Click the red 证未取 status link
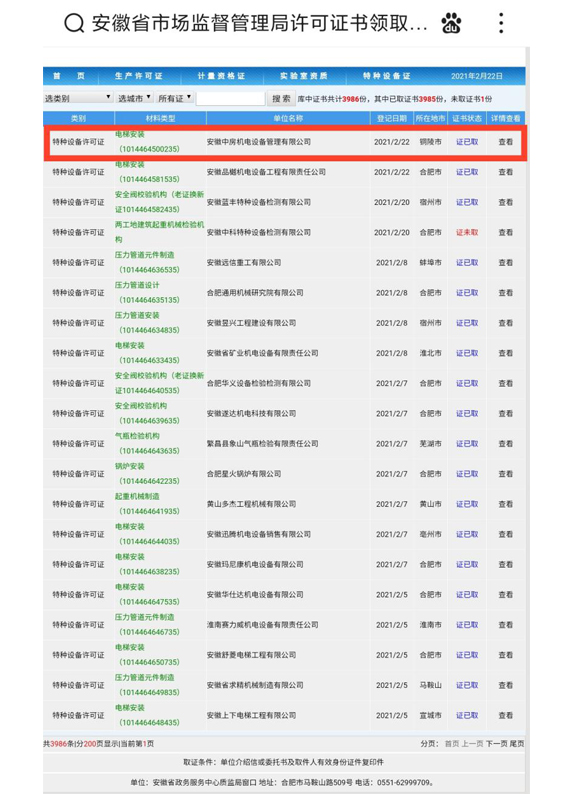Viewport: 572px width, 794px height. [x=467, y=232]
